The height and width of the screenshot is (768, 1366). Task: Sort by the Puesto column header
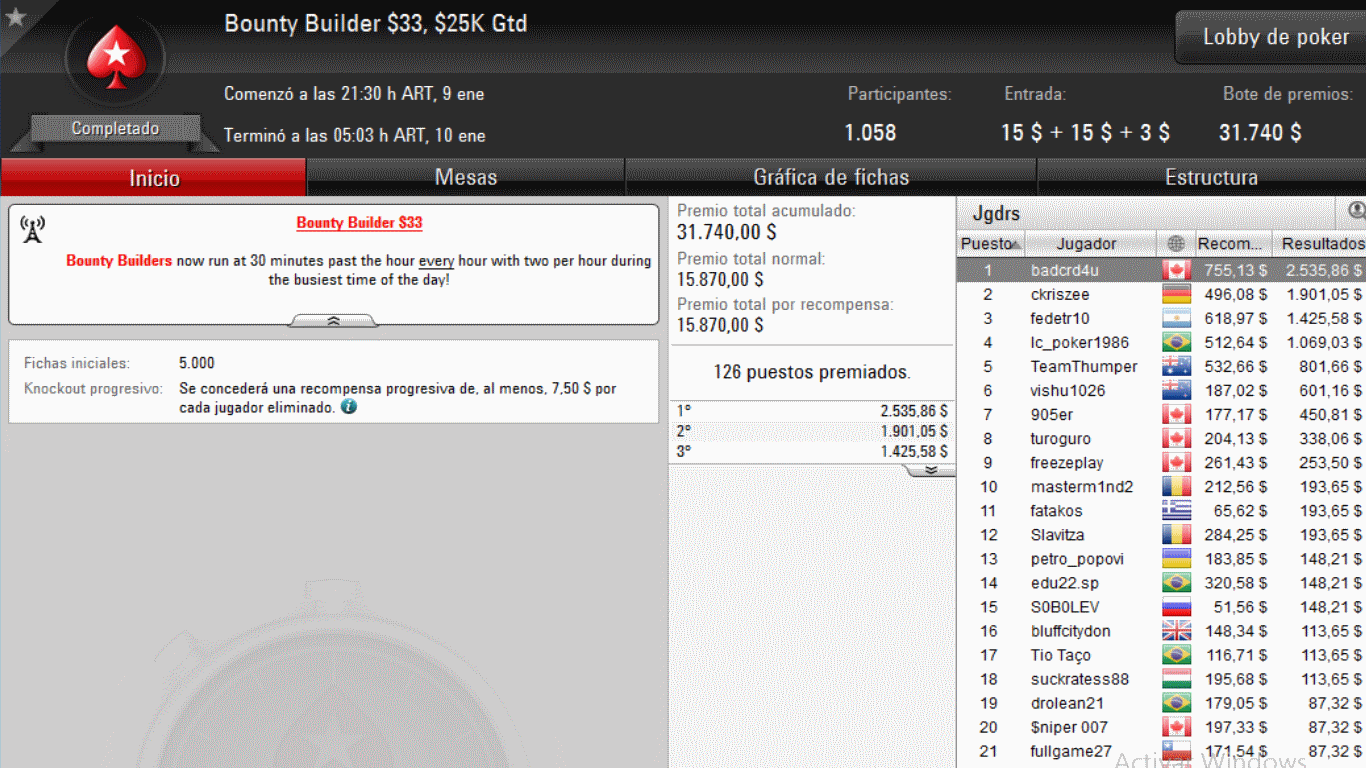pos(991,244)
